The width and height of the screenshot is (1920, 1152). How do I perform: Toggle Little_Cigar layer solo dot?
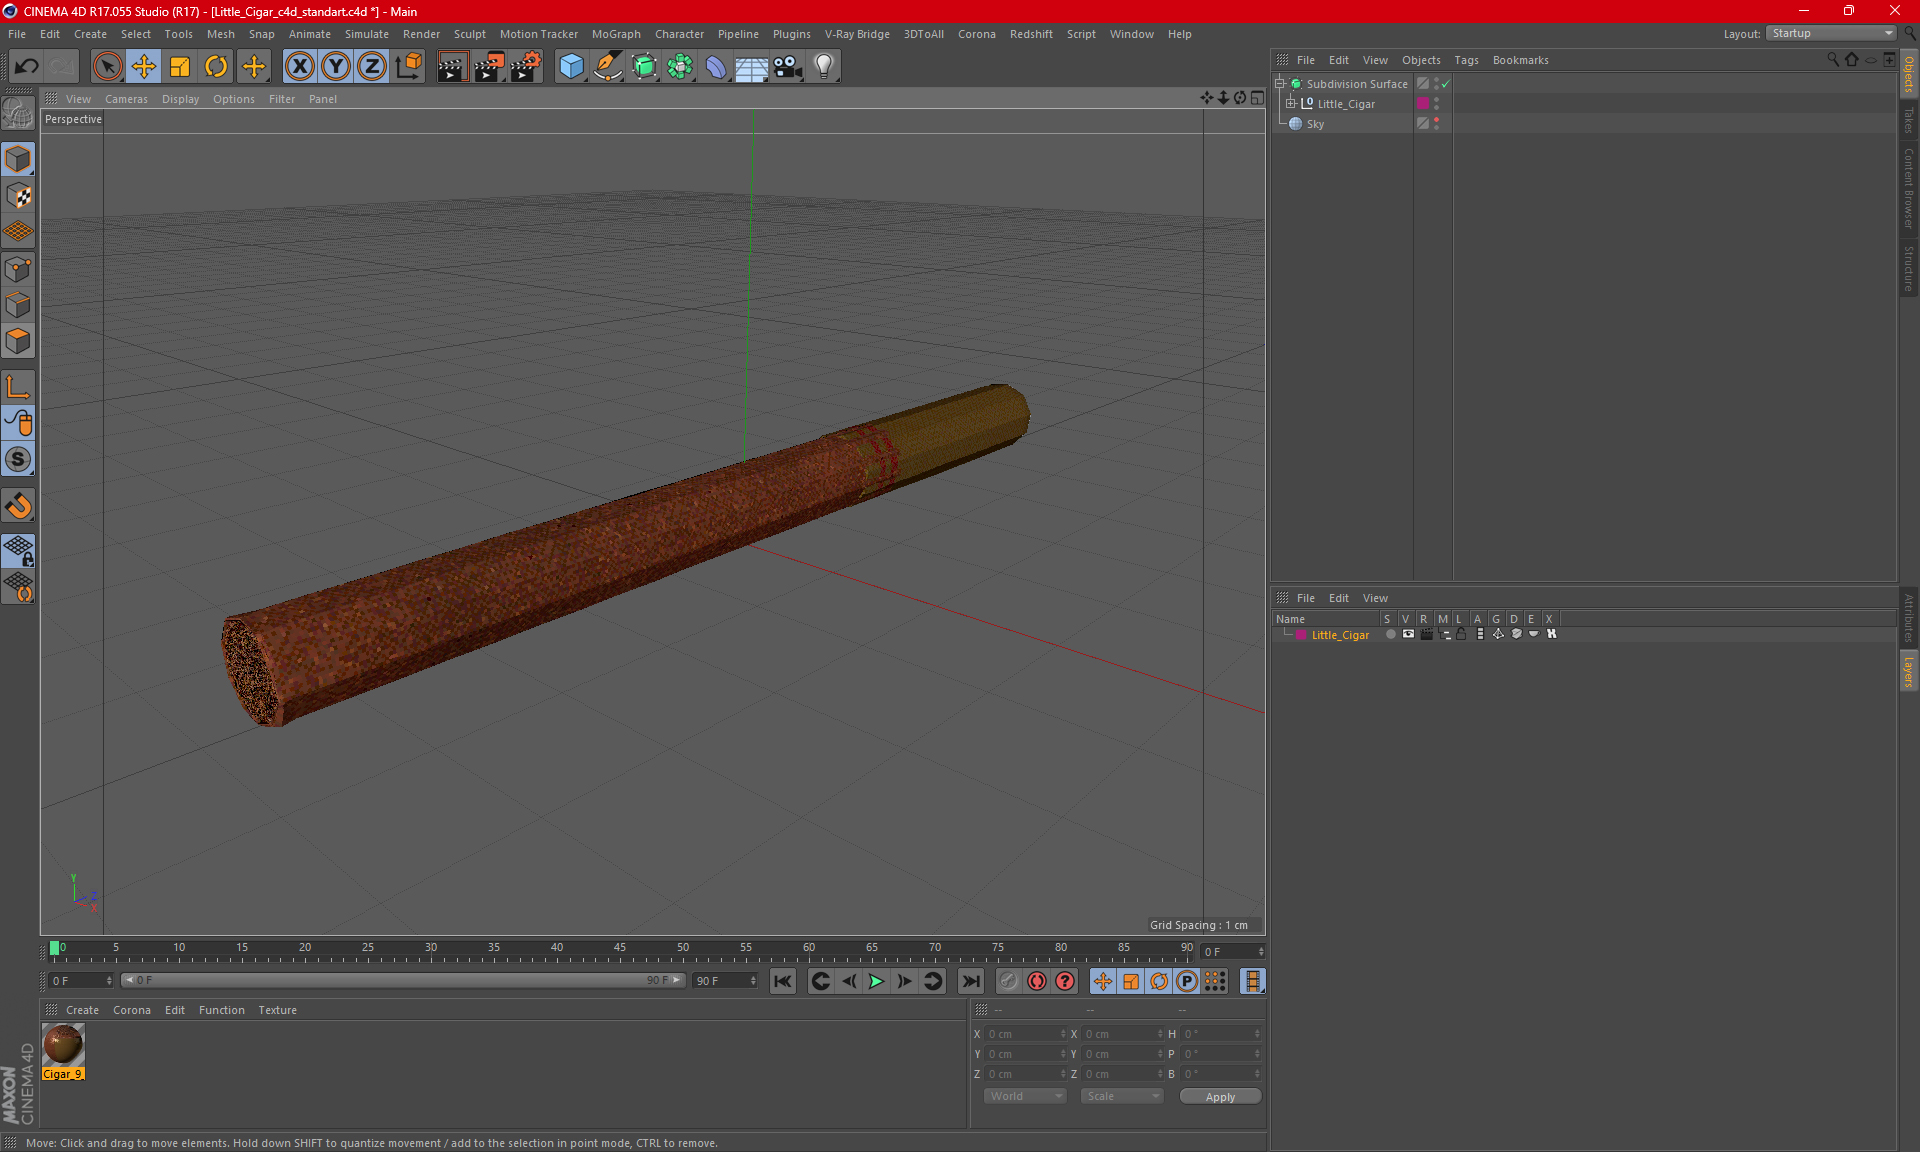click(x=1390, y=634)
